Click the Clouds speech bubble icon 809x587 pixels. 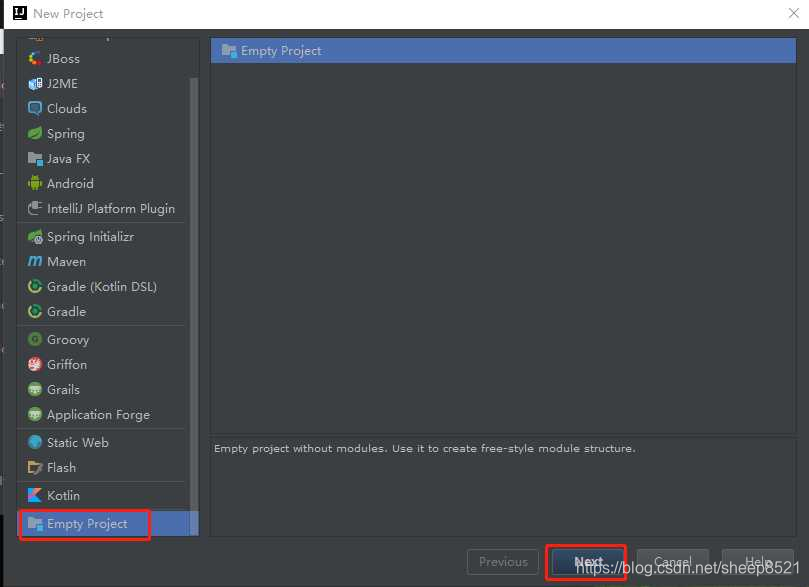[35, 108]
